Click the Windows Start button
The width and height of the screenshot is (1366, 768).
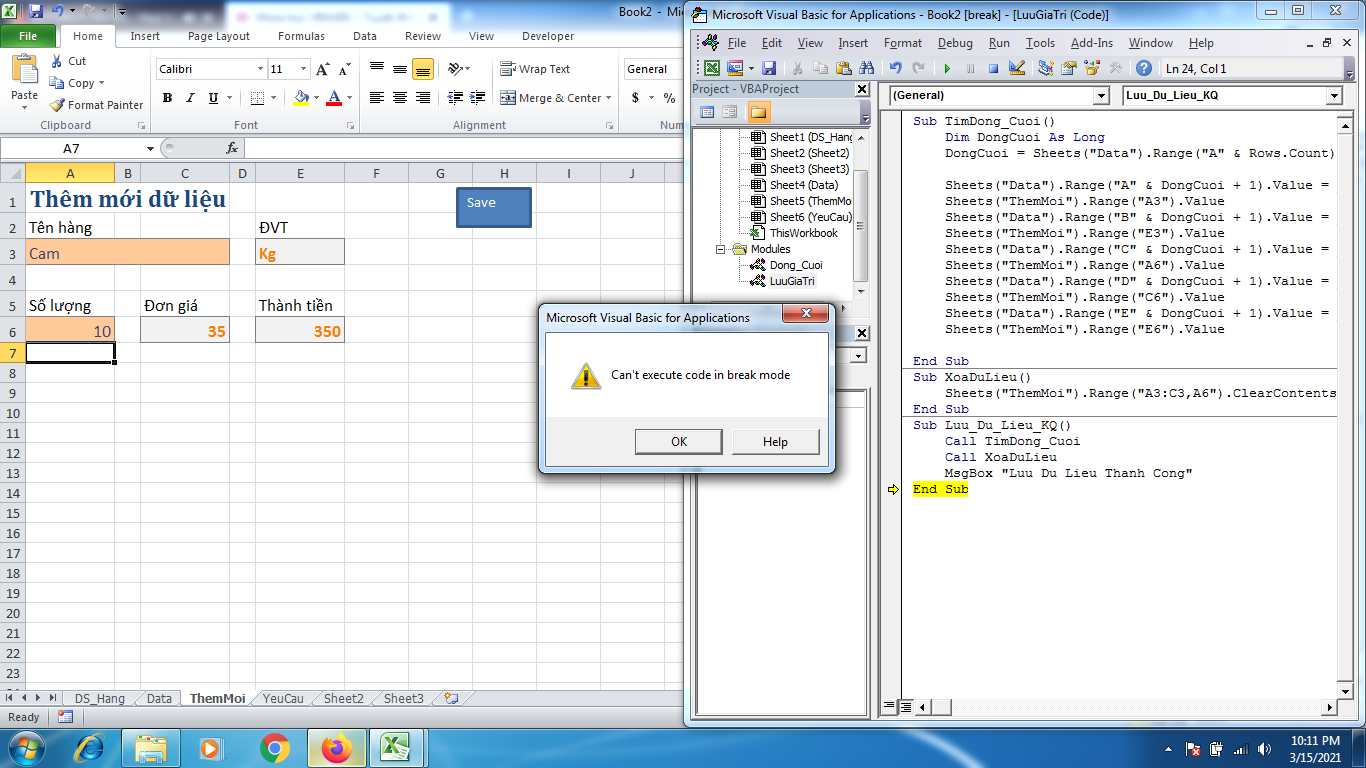24,748
